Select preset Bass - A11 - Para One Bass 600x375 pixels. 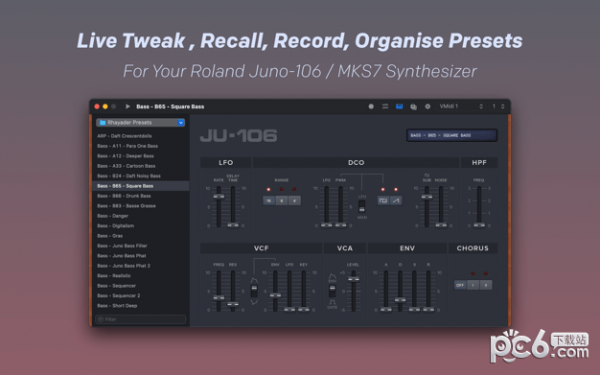click(140, 146)
